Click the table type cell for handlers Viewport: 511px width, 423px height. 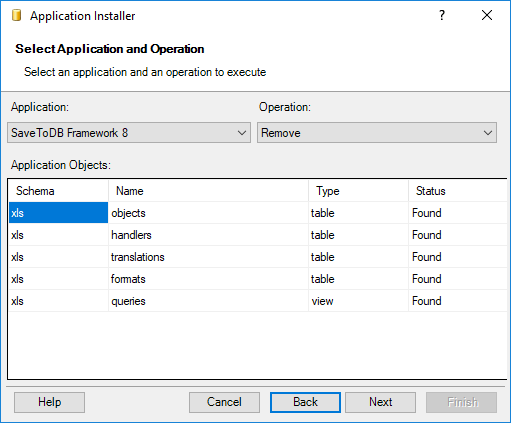coord(358,235)
